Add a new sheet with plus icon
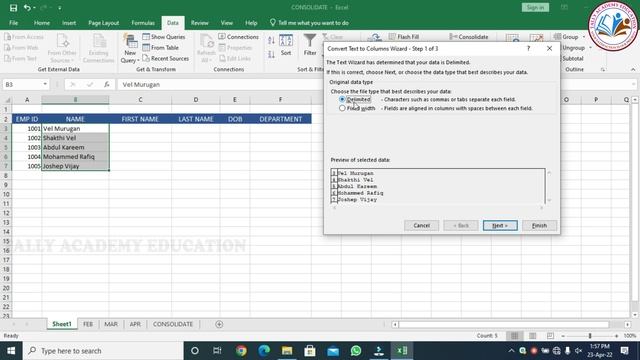 219,324
